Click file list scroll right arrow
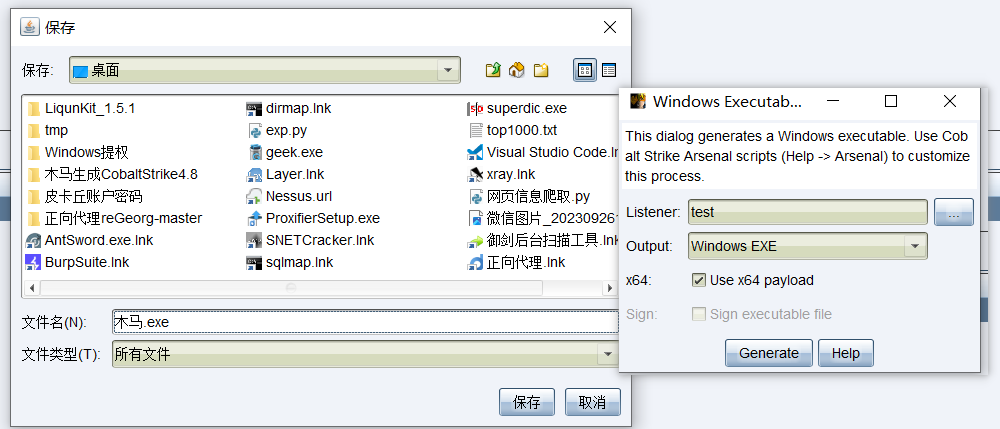1000x429 pixels. click(x=610, y=288)
